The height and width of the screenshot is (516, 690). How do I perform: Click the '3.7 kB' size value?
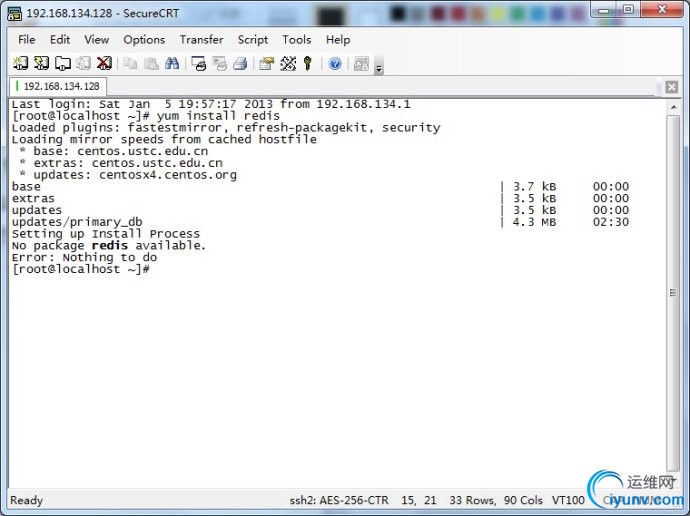[x=534, y=186]
